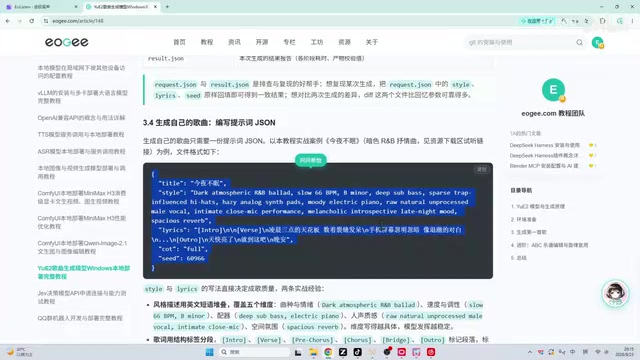Image resolution: width=640 pixels, height=360 pixels.
Task: Open the Windows Start button
Action: click(209, 352)
